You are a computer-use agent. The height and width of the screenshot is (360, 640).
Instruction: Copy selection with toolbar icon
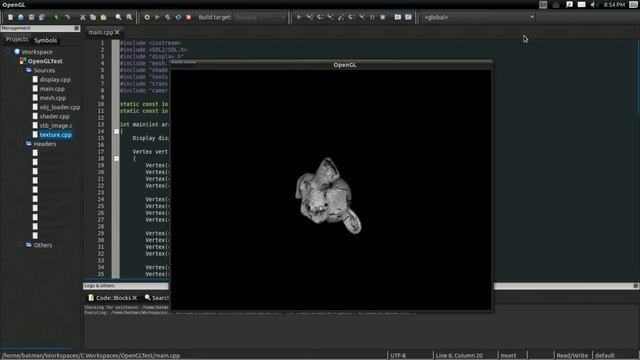[x=93, y=17]
